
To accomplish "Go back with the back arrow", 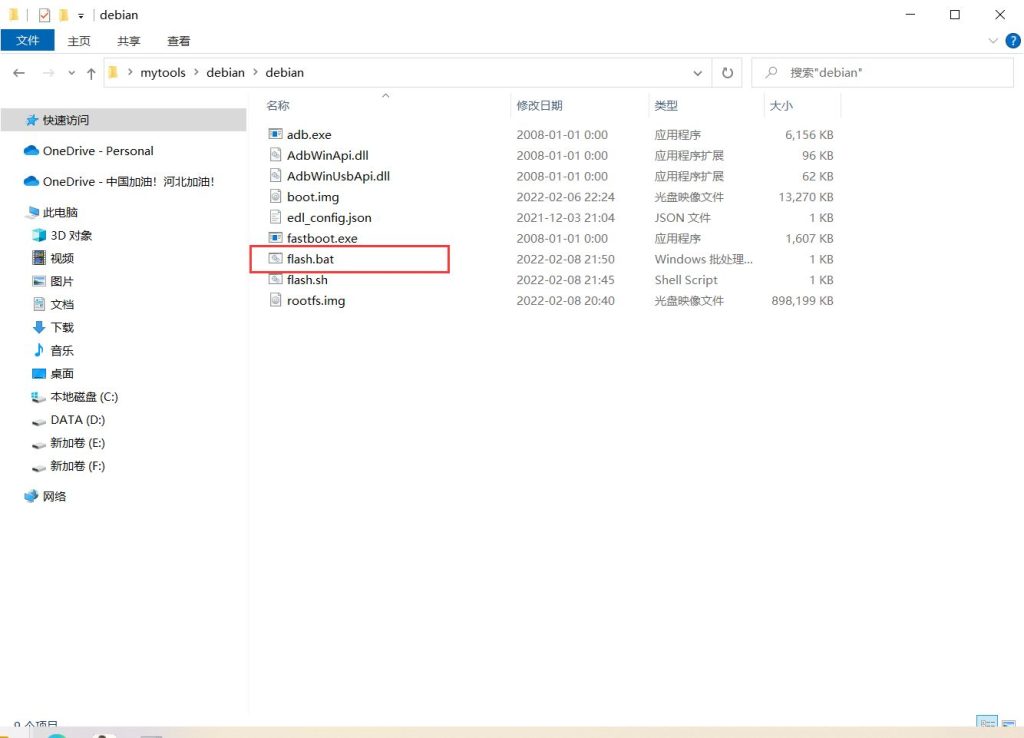I will [19, 72].
